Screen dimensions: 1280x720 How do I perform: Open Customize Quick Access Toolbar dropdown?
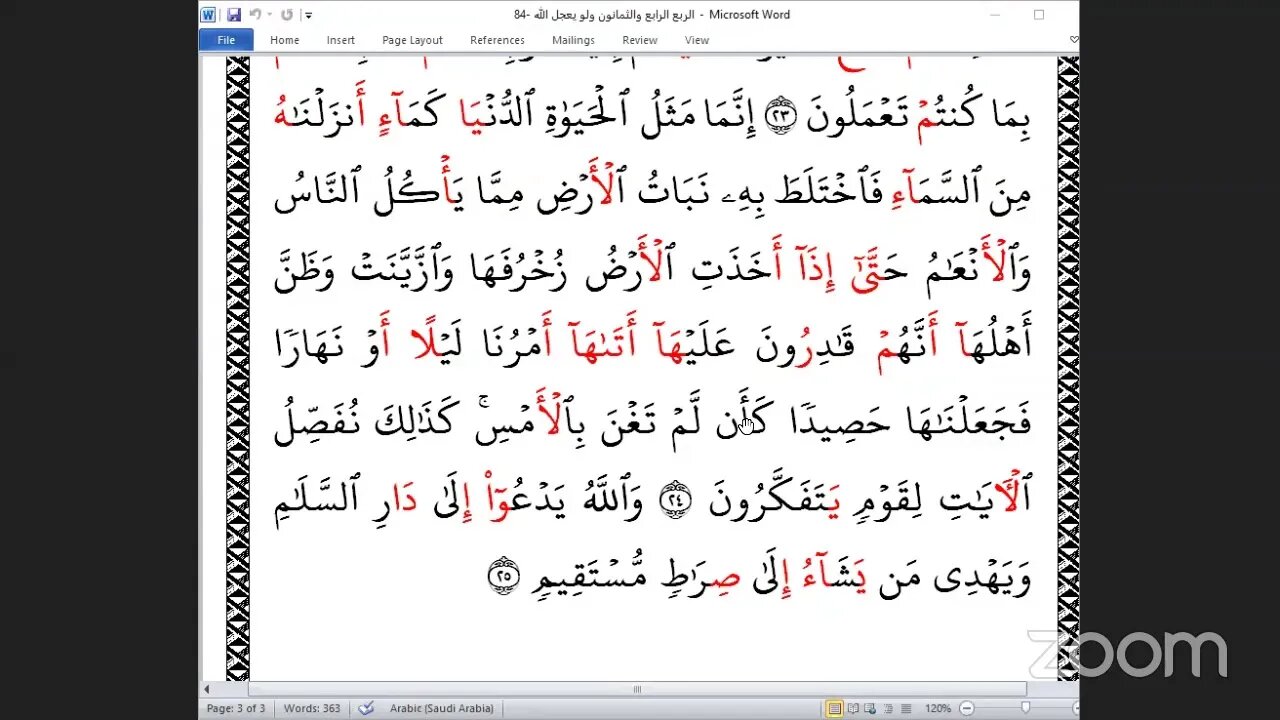tap(309, 15)
